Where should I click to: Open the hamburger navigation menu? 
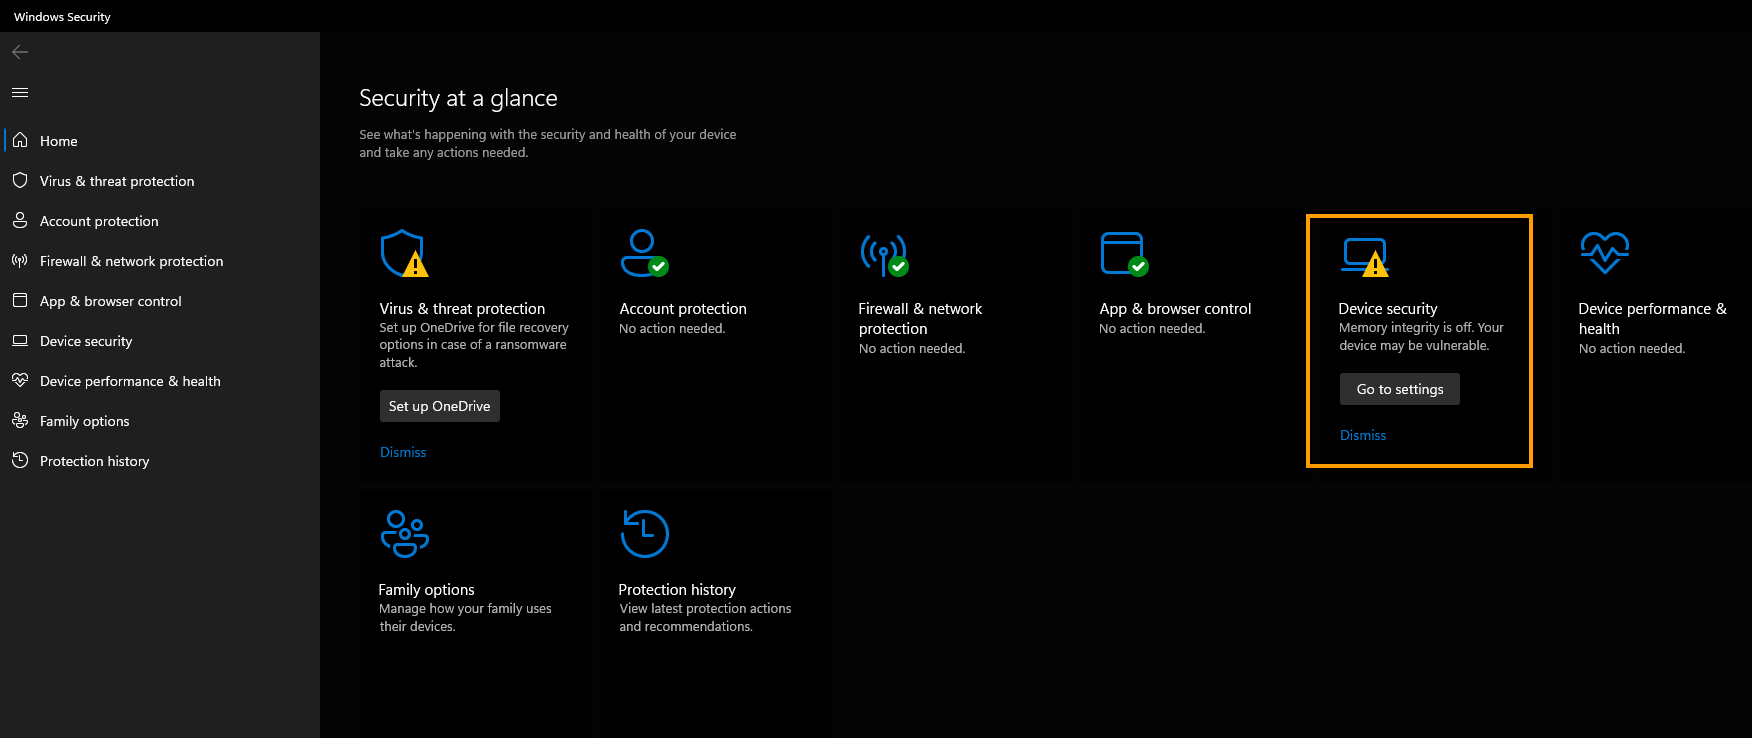20,92
